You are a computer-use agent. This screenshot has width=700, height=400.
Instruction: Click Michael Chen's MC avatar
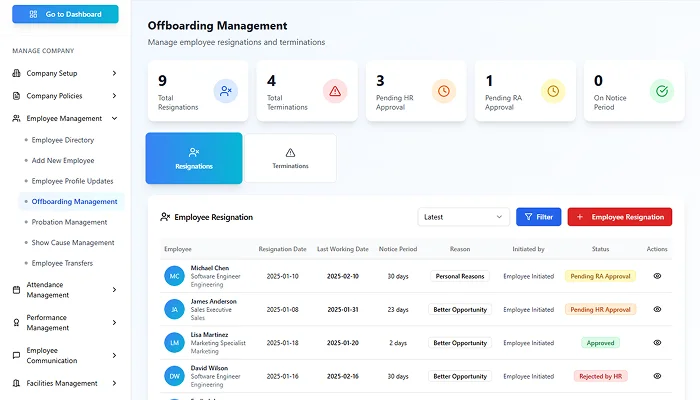pyautogui.click(x=174, y=276)
